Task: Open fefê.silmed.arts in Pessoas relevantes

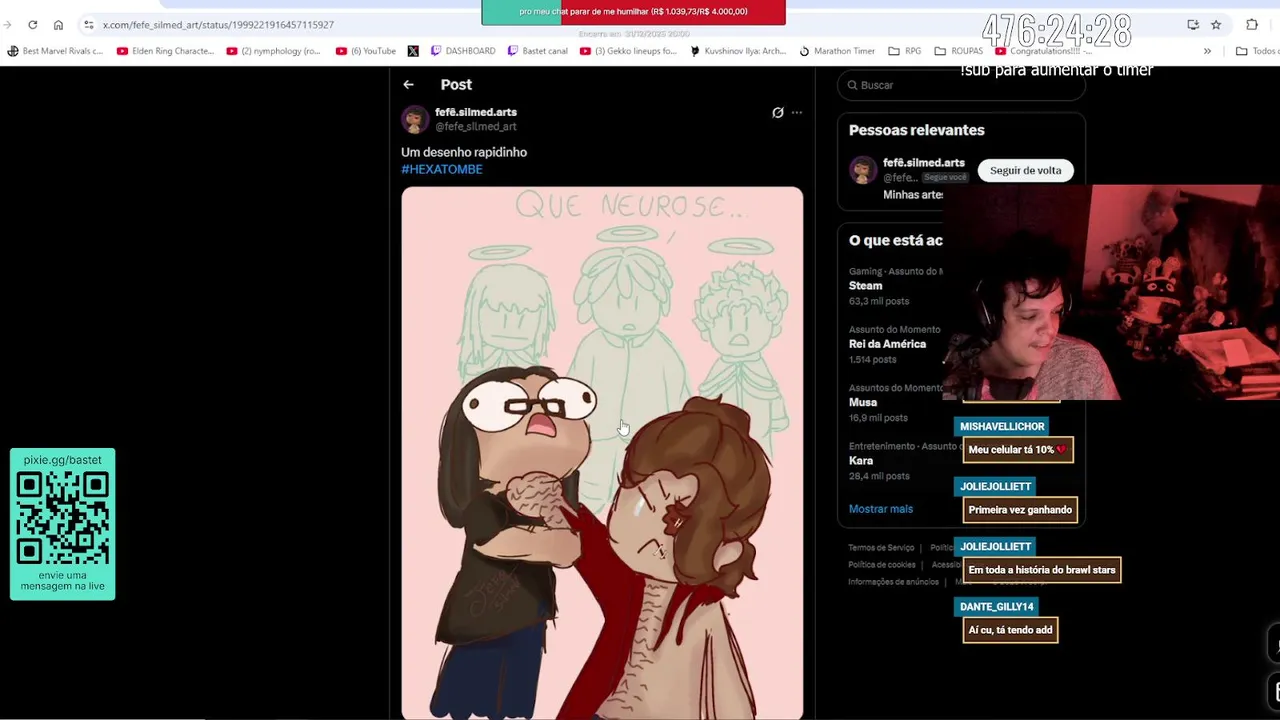Action: [924, 162]
